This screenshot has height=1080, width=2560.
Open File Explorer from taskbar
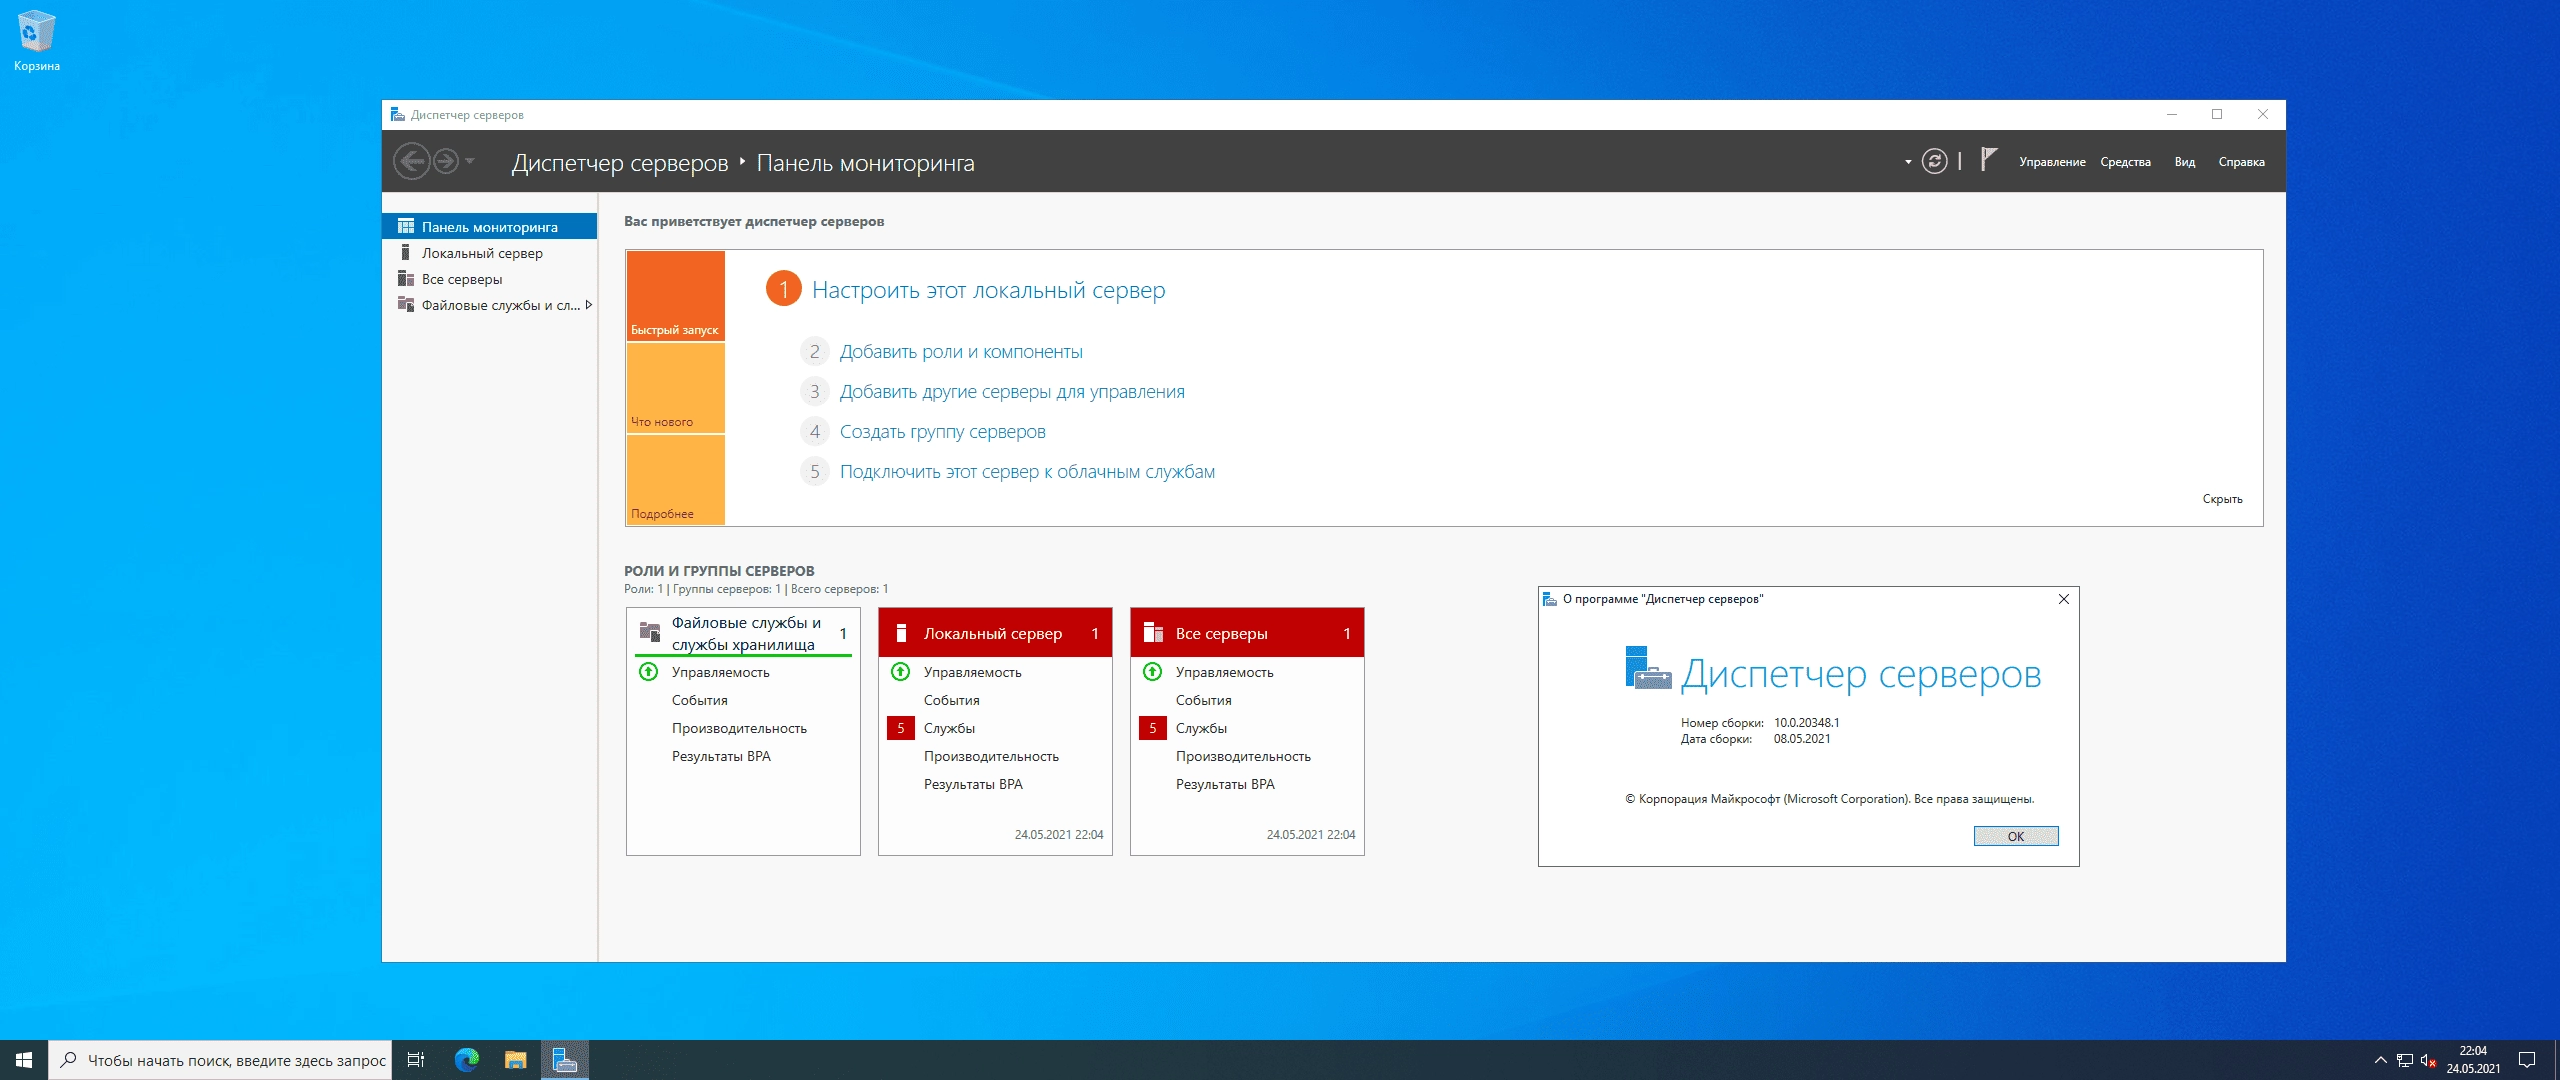[x=515, y=1060]
